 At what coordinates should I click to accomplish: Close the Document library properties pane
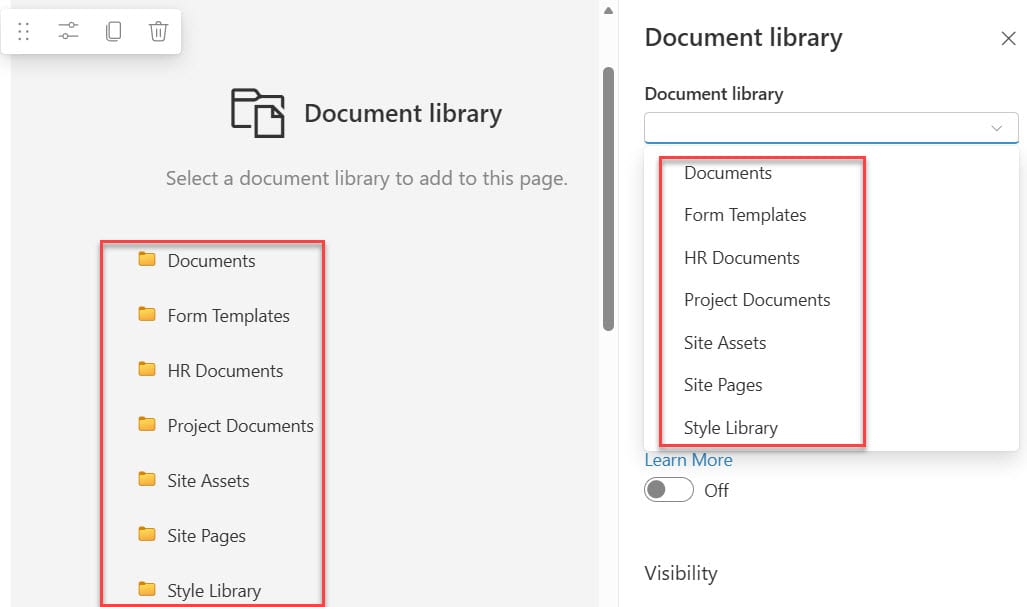pos(1008,38)
